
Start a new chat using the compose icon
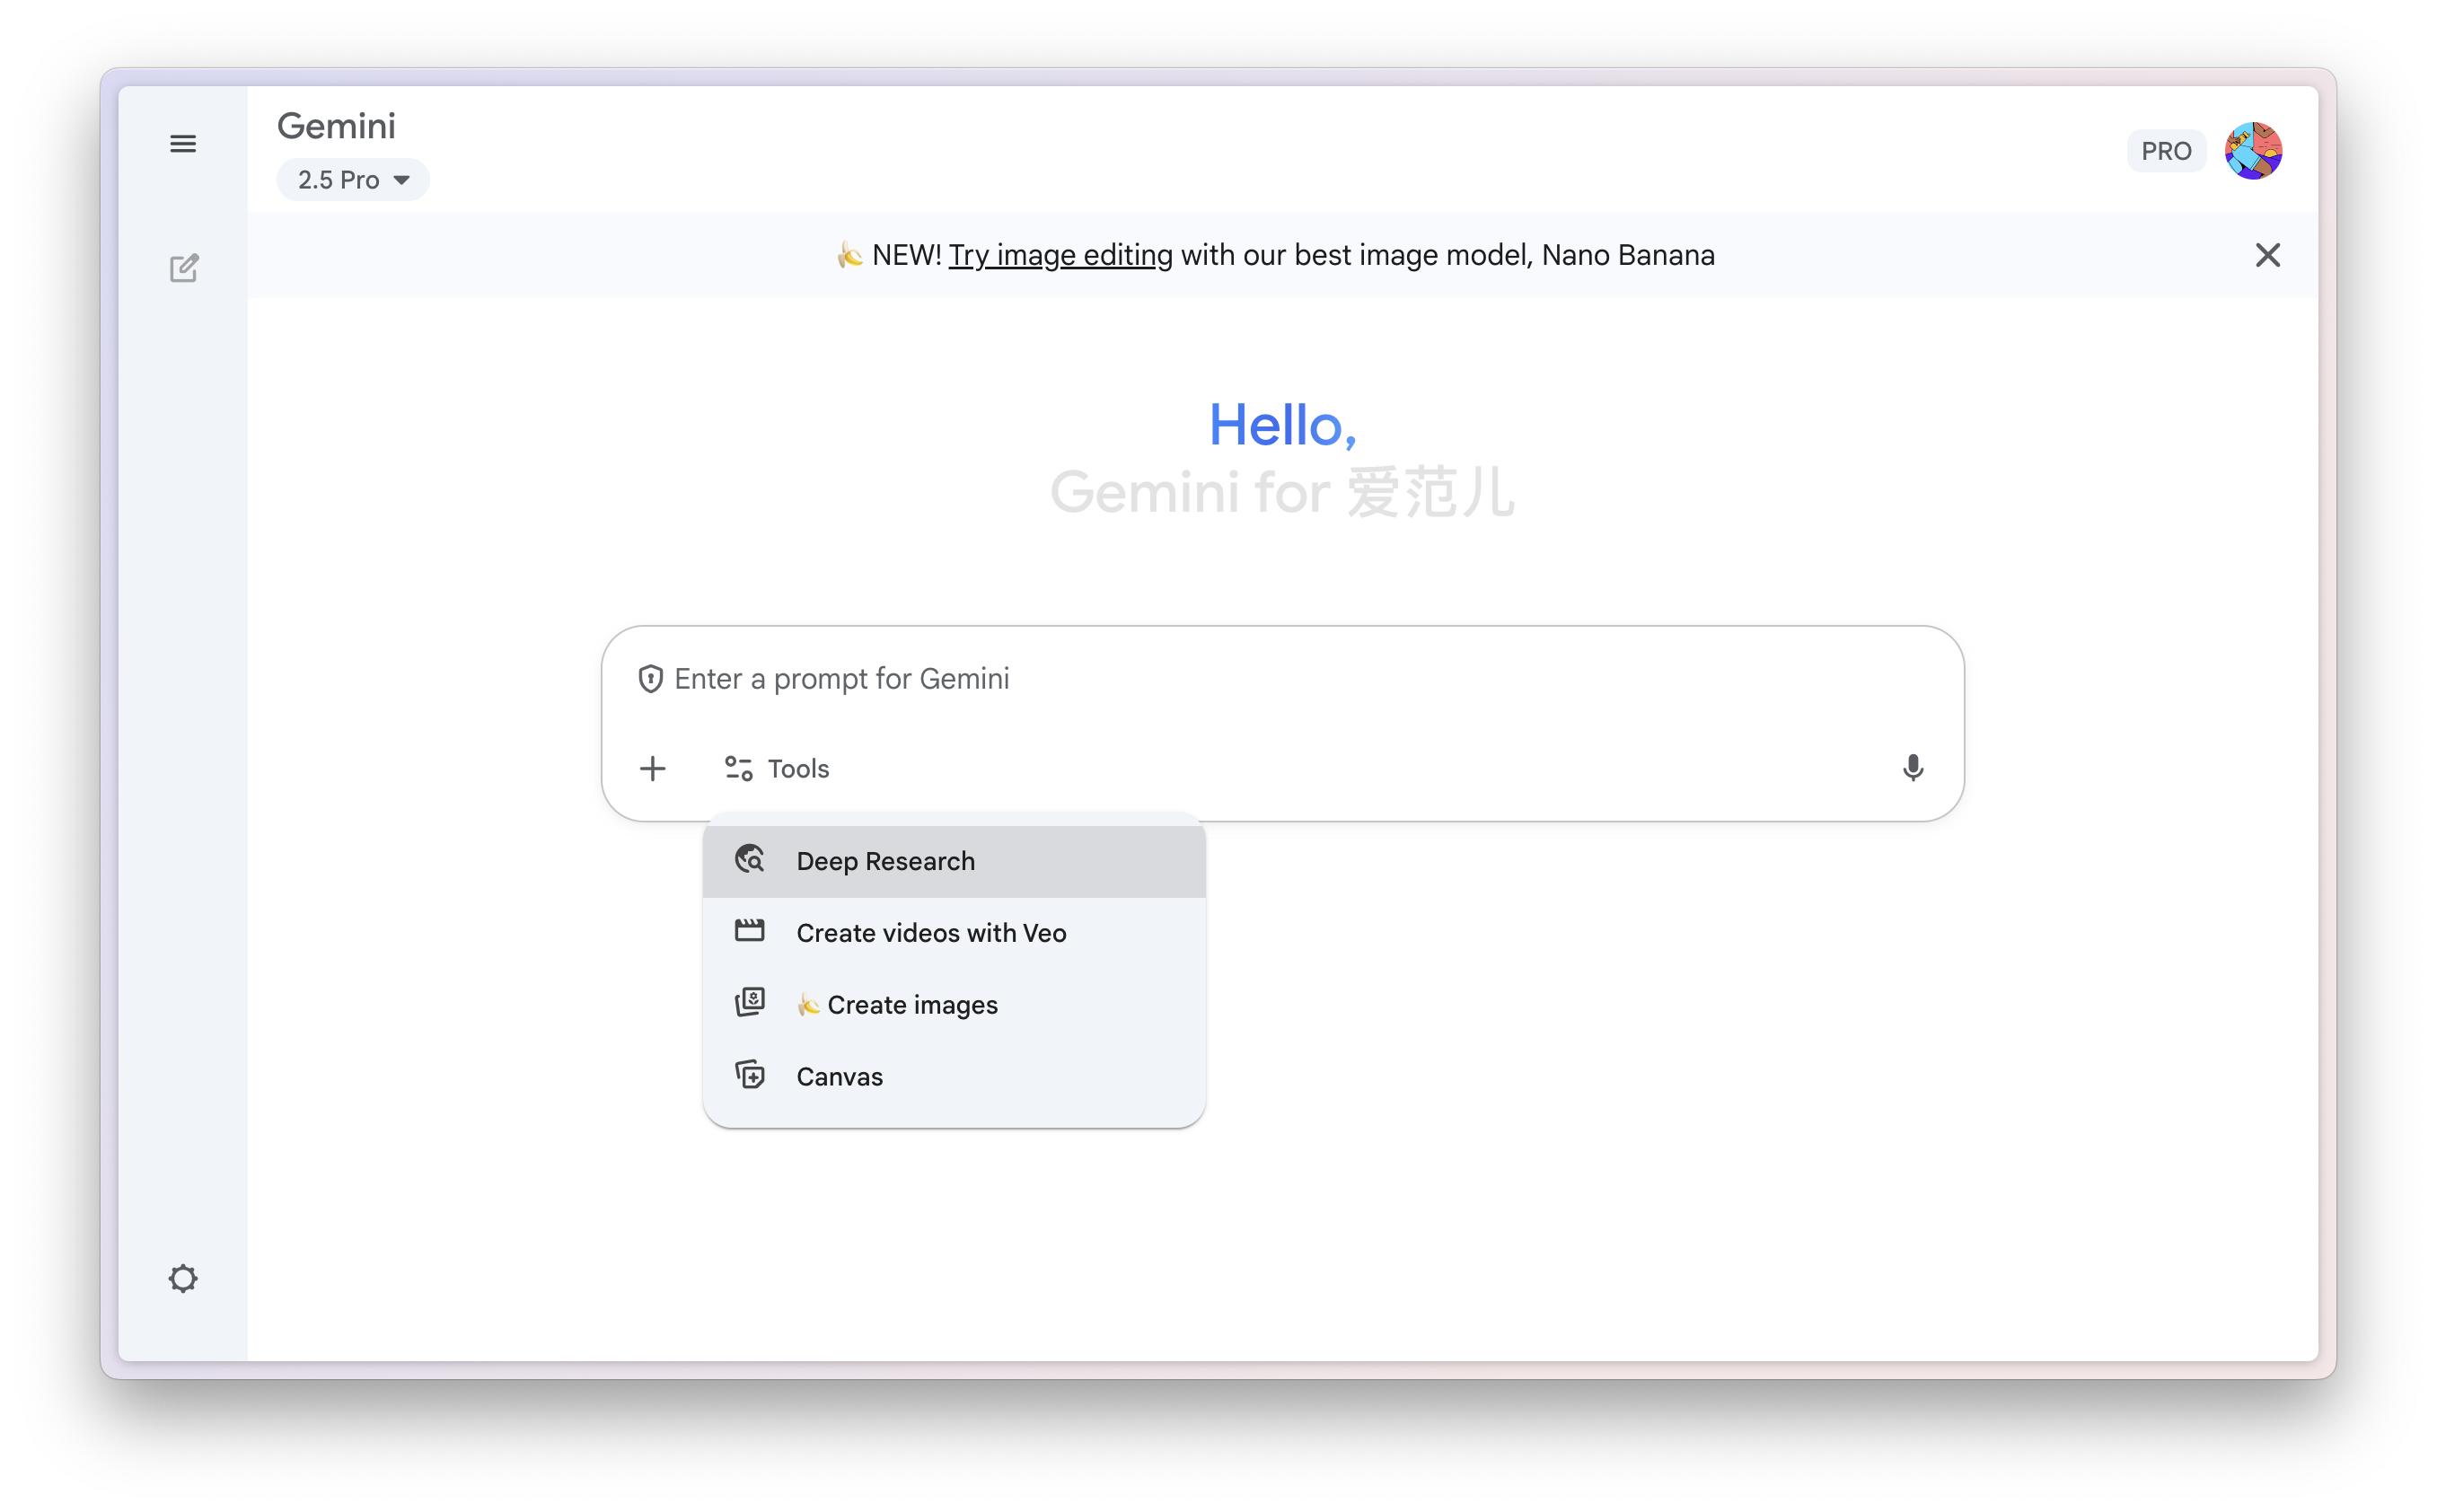pos(184,268)
